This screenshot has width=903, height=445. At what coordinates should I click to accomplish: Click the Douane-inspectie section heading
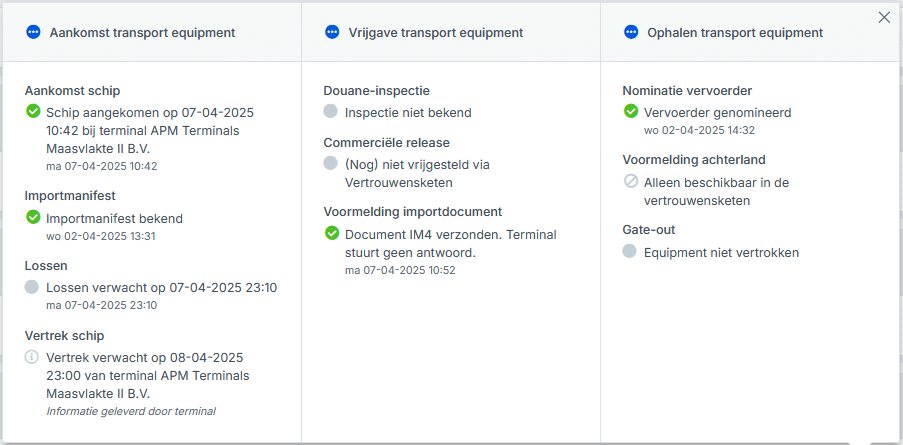click(377, 90)
